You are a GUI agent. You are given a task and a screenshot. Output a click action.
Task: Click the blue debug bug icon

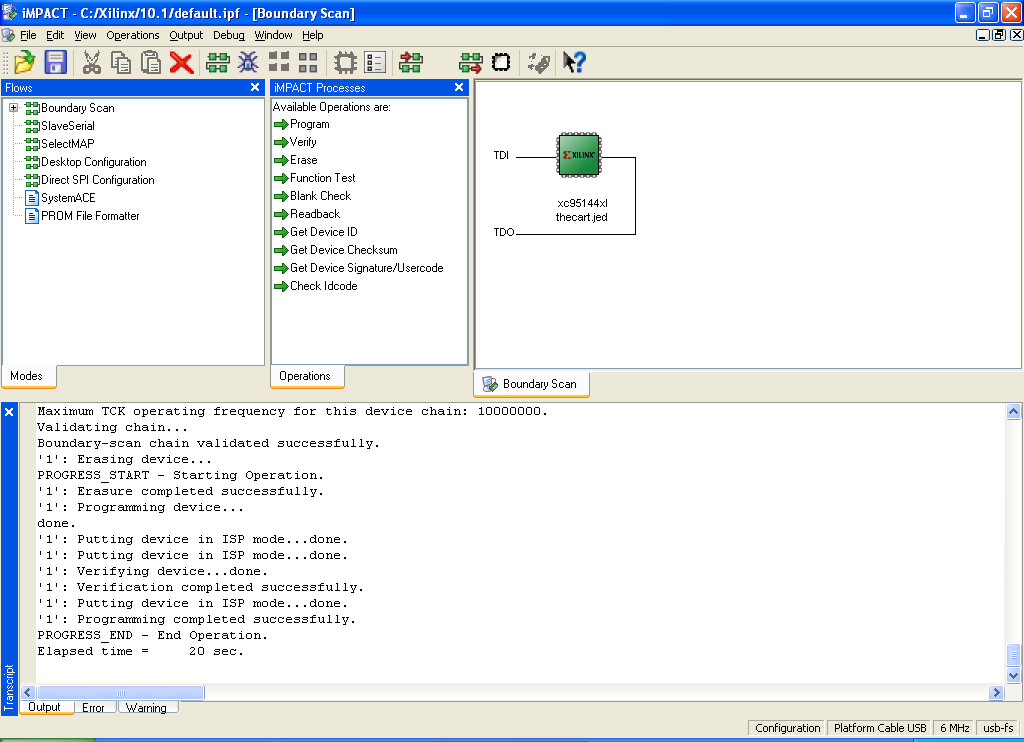tap(248, 63)
